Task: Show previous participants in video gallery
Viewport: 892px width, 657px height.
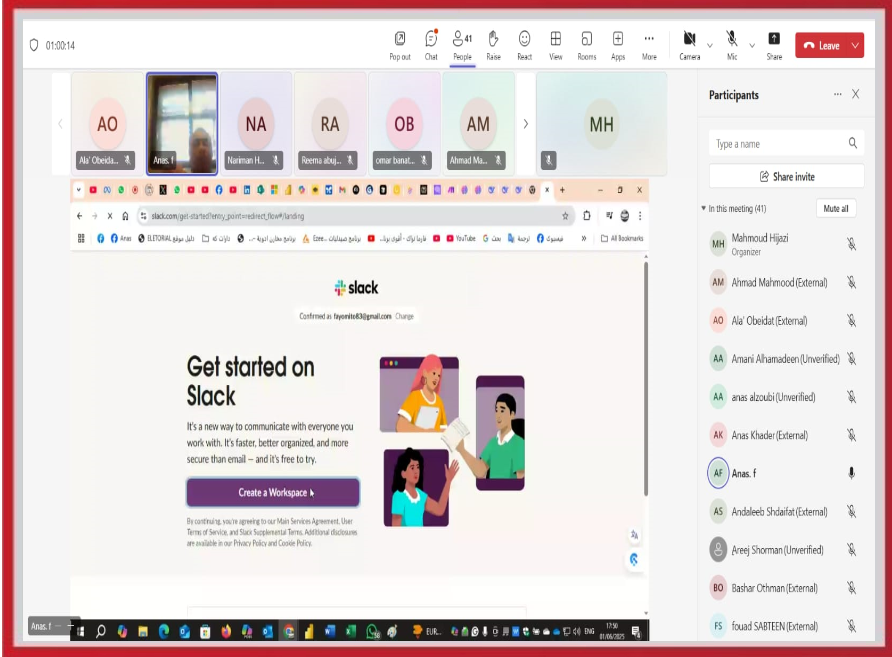Action: tap(60, 124)
